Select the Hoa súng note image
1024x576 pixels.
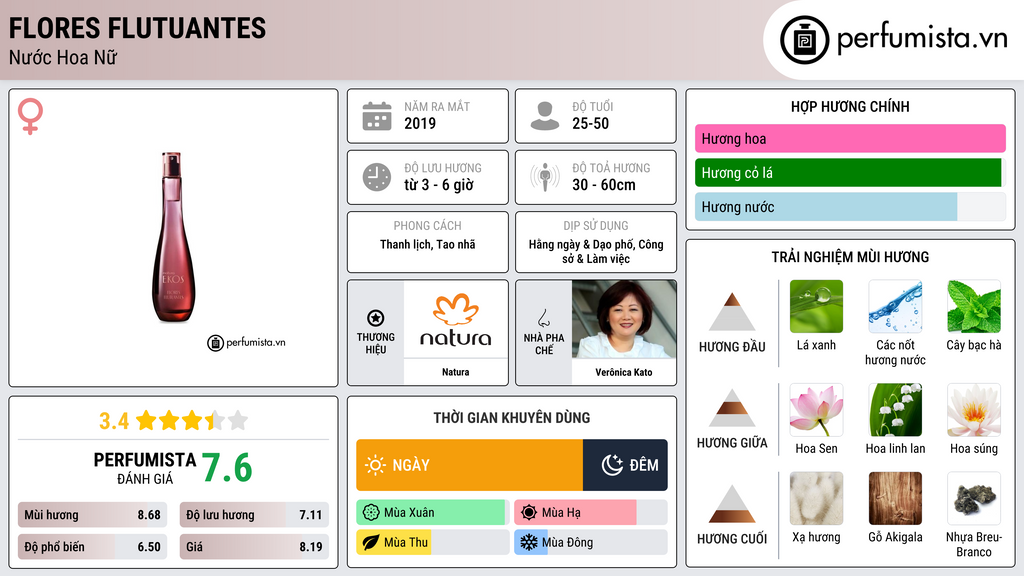click(x=974, y=410)
